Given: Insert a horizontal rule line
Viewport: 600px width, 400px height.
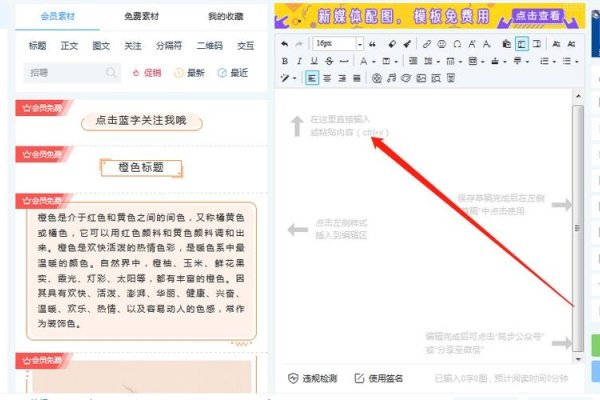Looking at the screenshot, I should (344, 61).
